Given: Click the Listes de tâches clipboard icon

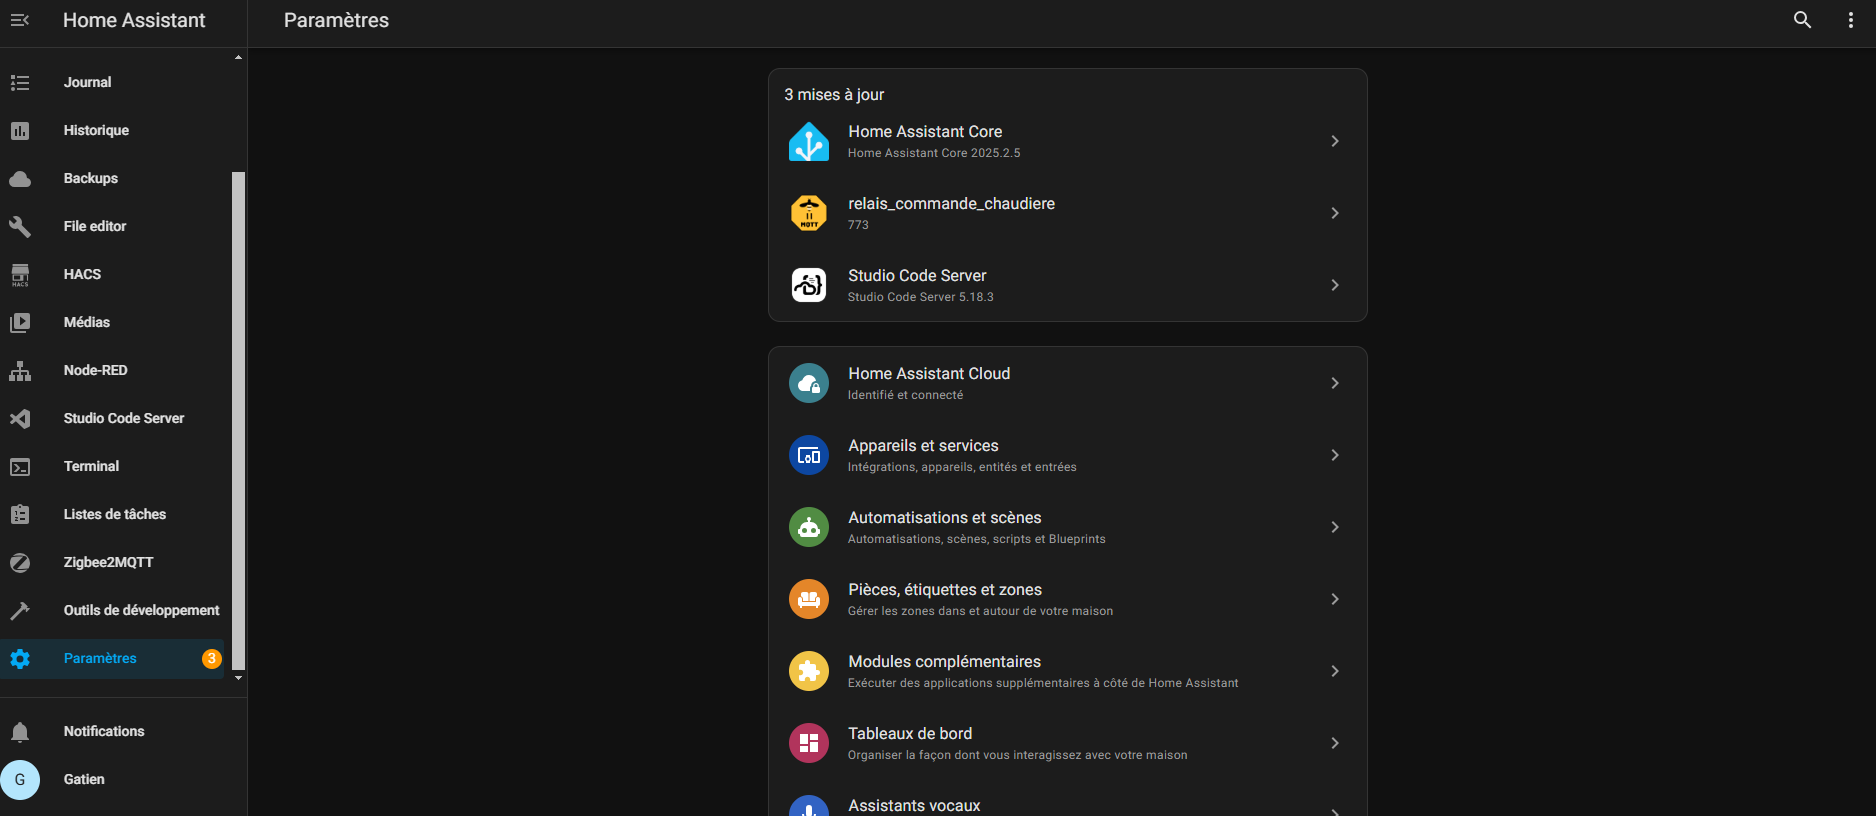Looking at the screenshot, I should pyautogui.click(x=20, y=515).
